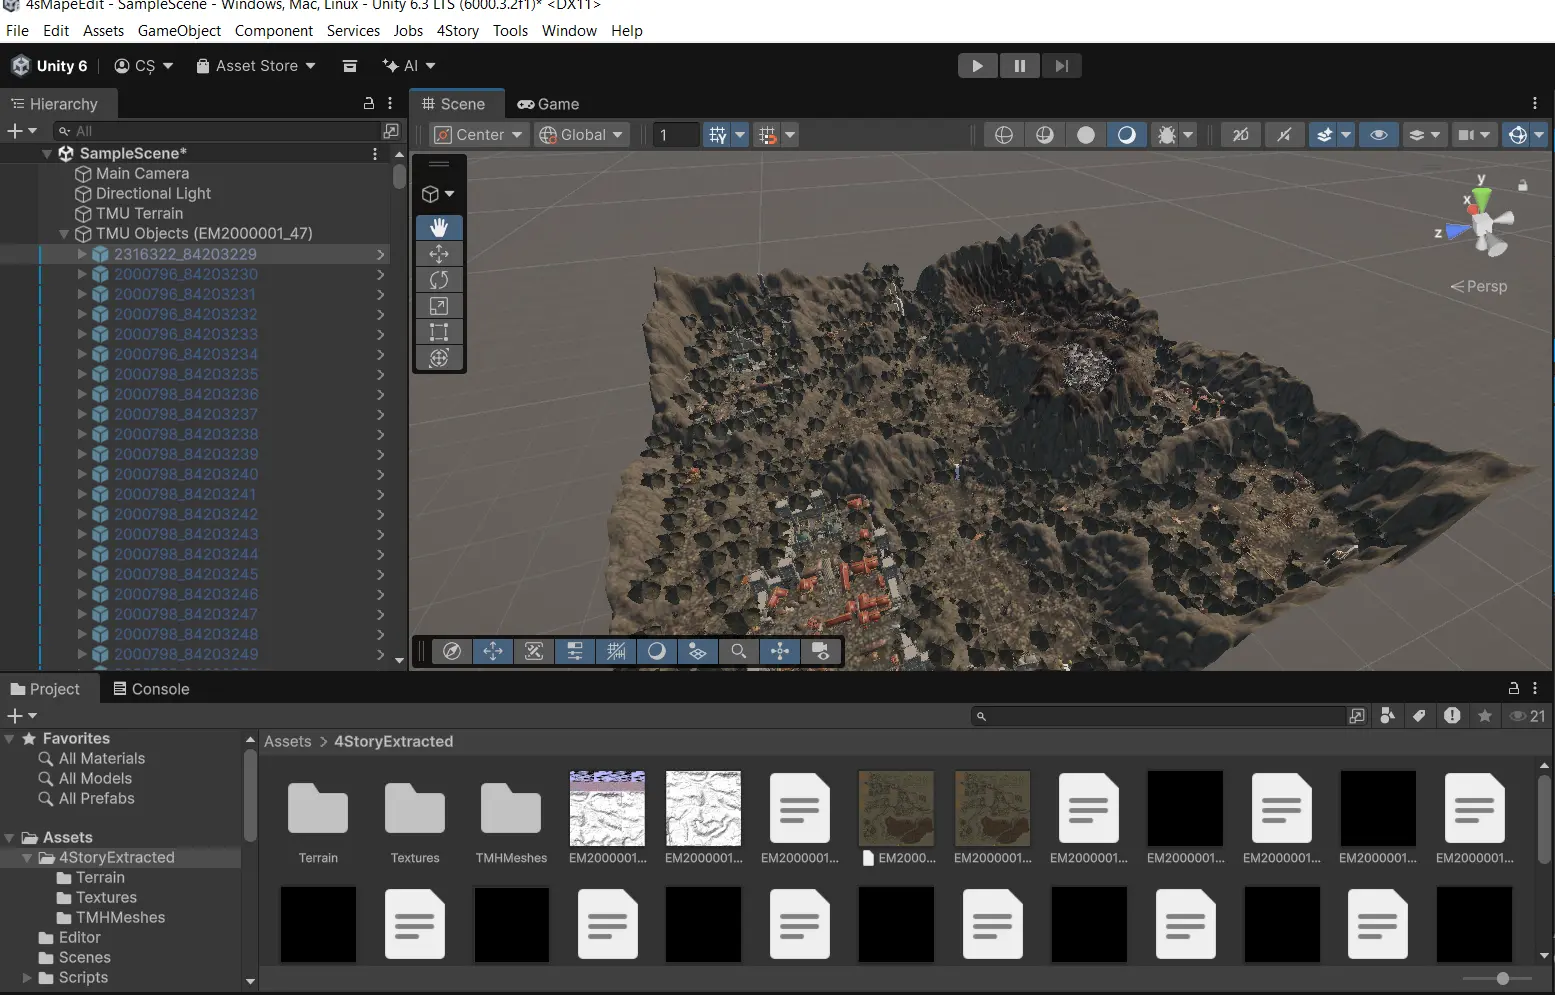
Task: Click the debug bug icon in Scene toolbar
Action: click(x=1166, y=135)
